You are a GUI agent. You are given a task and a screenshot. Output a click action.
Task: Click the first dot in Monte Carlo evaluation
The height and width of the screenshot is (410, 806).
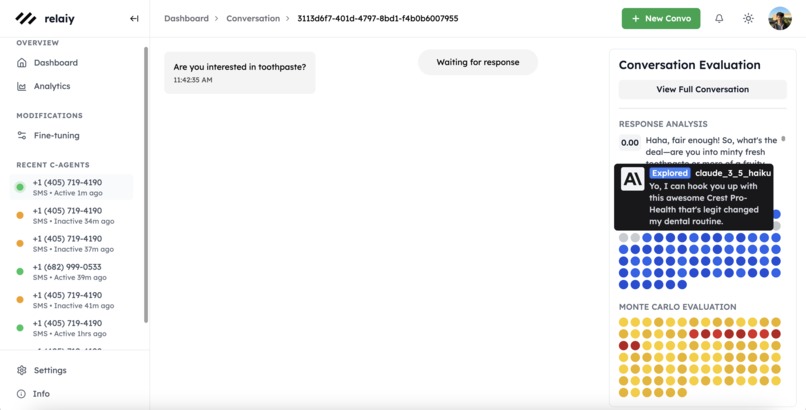(x=624, y=323)
